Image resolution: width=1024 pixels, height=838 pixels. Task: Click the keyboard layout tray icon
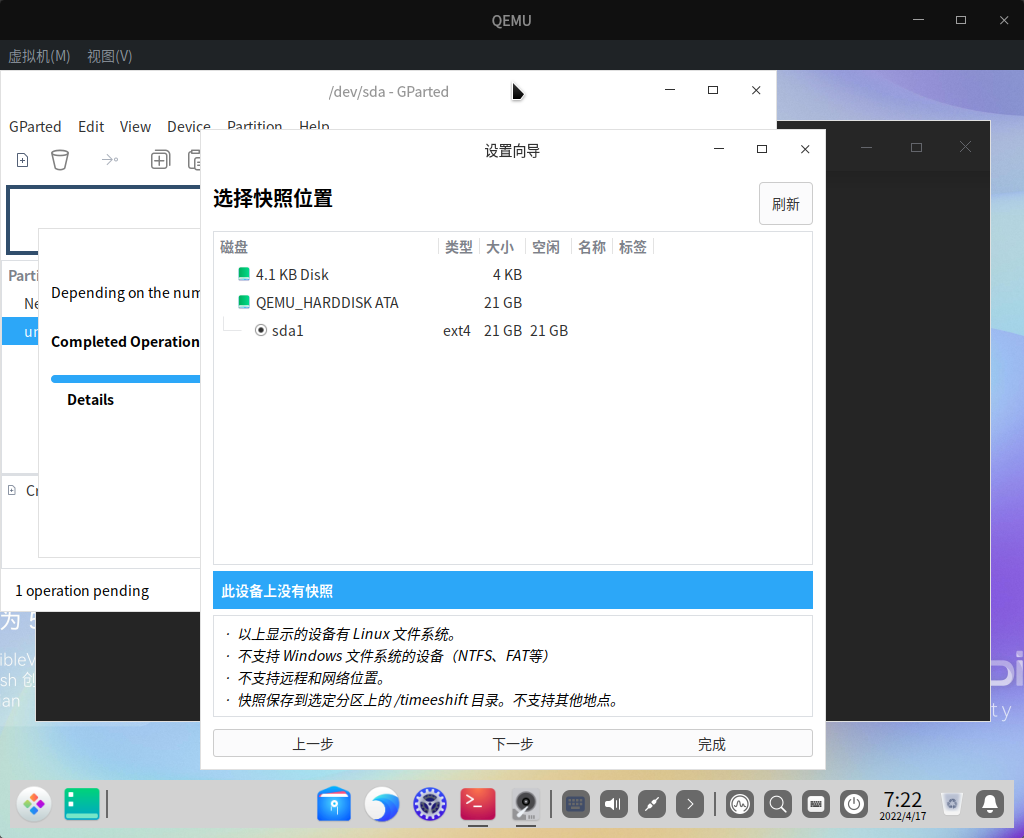pyautogui.click(x=816, y=804)
